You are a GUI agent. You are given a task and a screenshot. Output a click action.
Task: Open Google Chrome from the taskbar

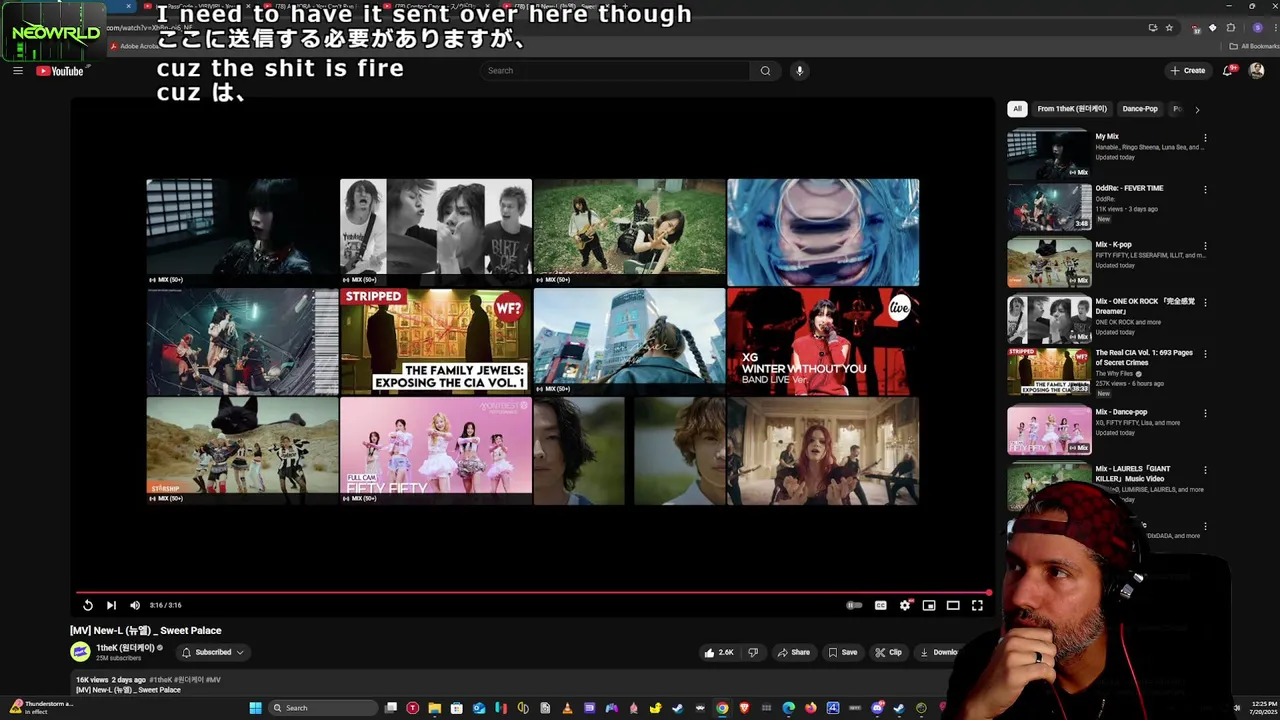[x=722, y=708]
